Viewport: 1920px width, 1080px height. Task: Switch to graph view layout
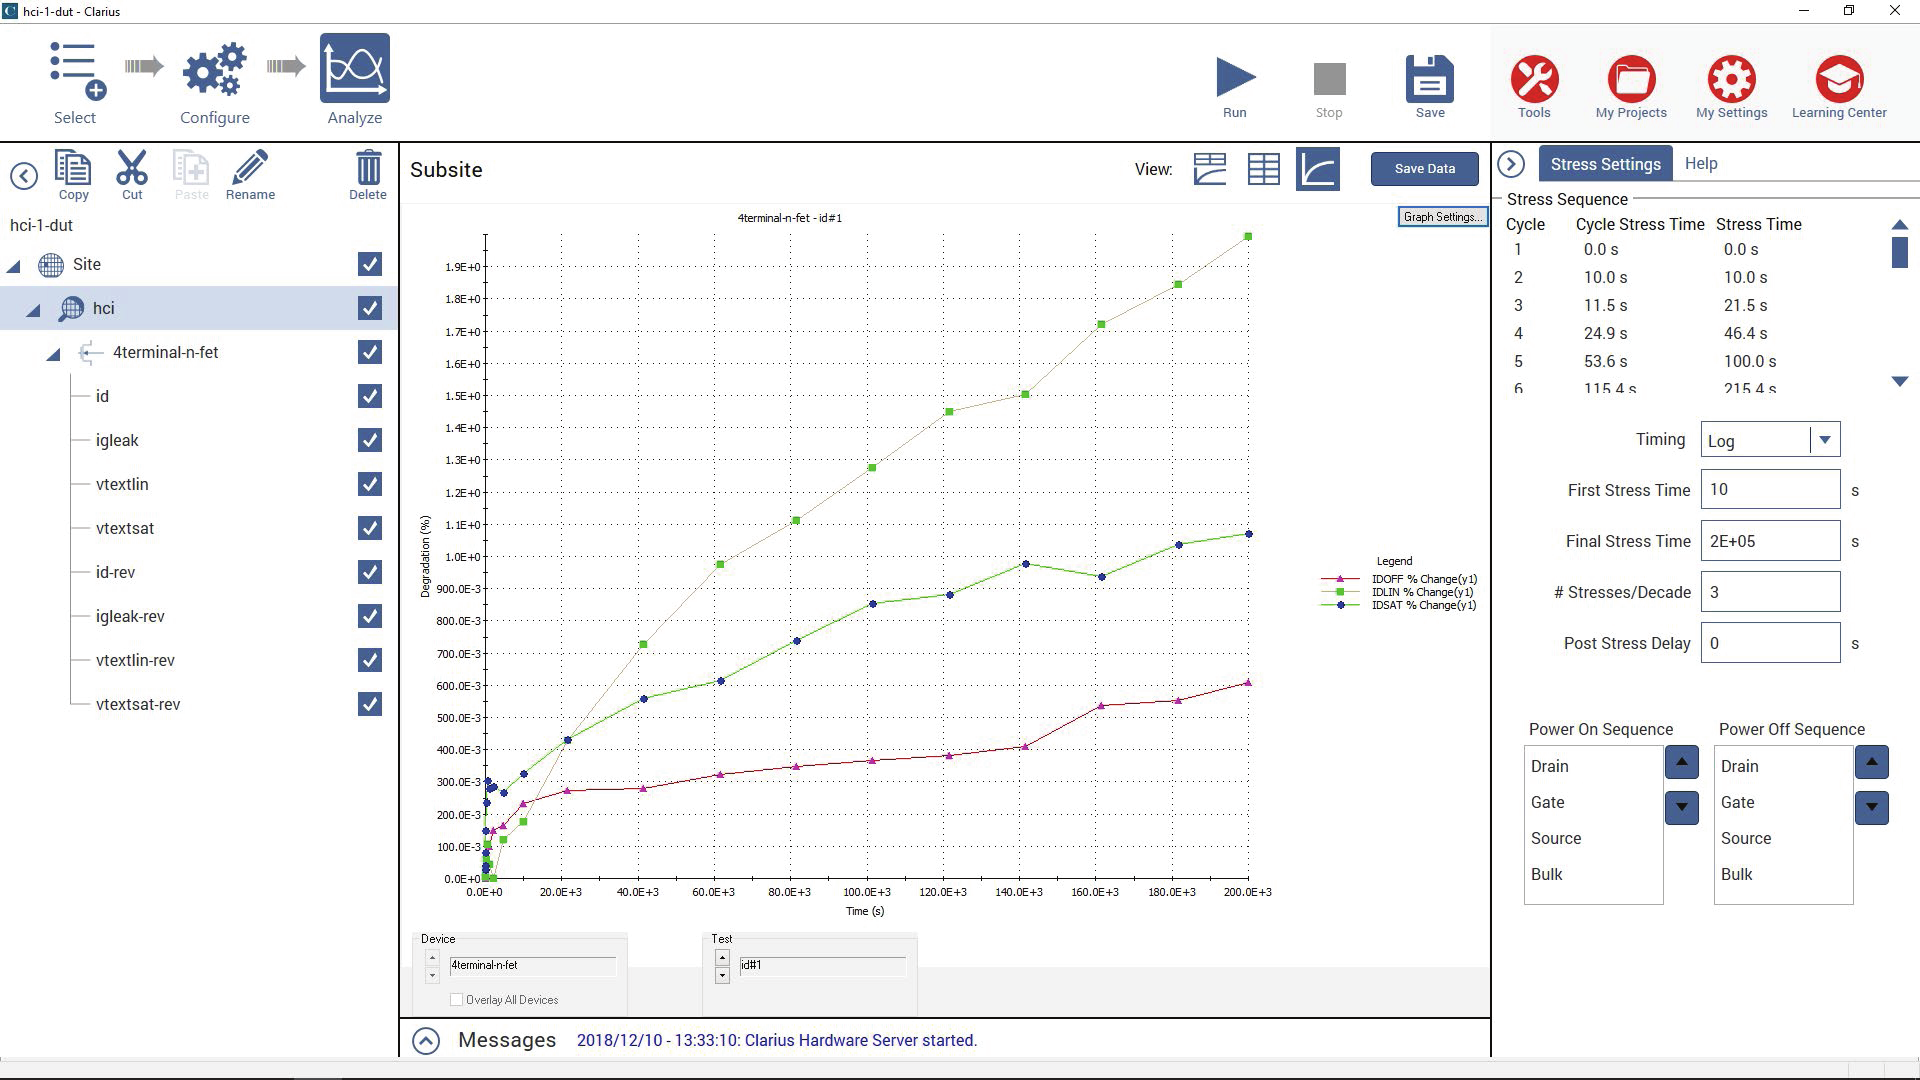pos(1317,169)
